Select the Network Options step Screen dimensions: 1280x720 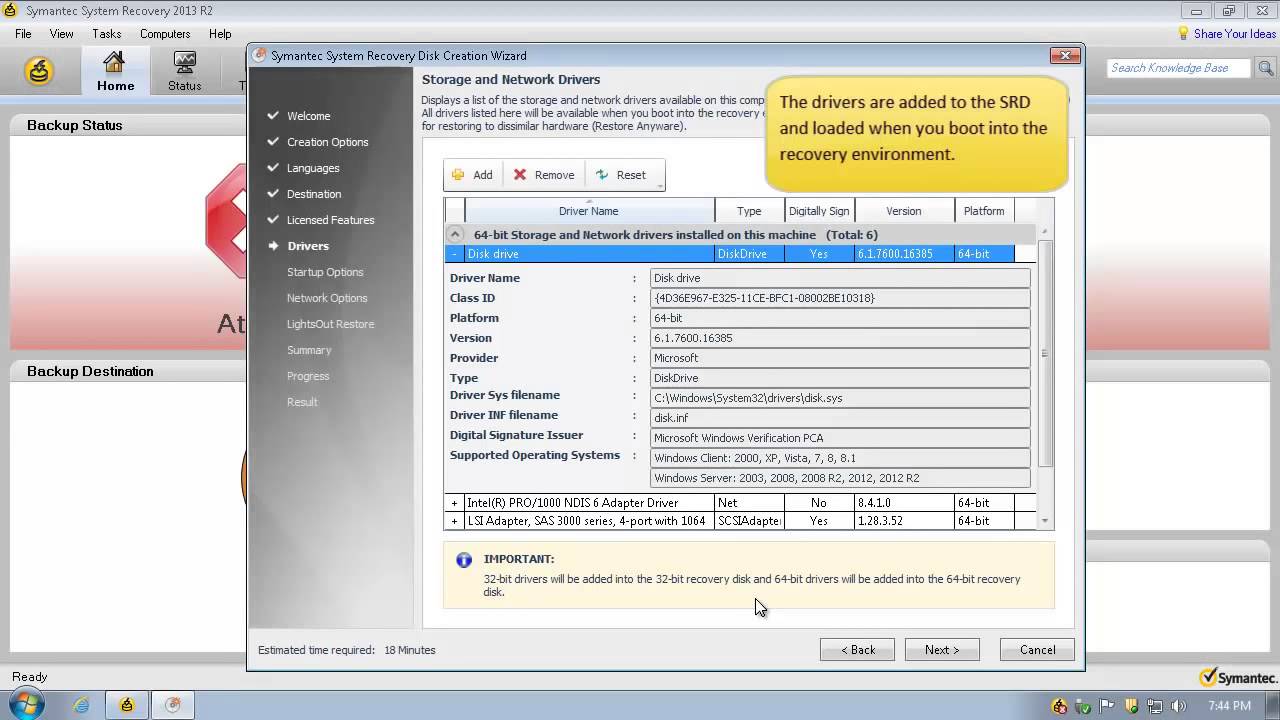(327, 298)
